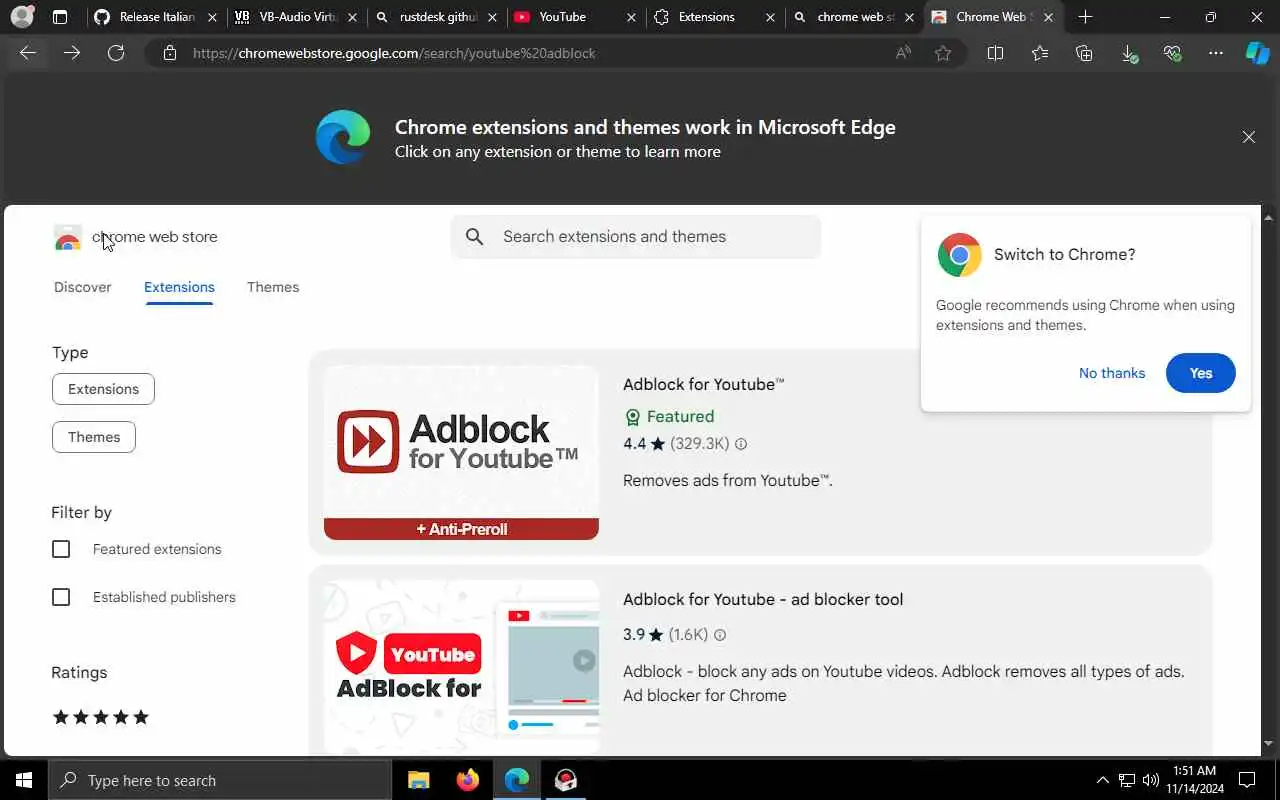Viewport: 1280px width, 800px height.
Task: Open the RustDesk taskbar icon
Action: [x=566, y=780]
